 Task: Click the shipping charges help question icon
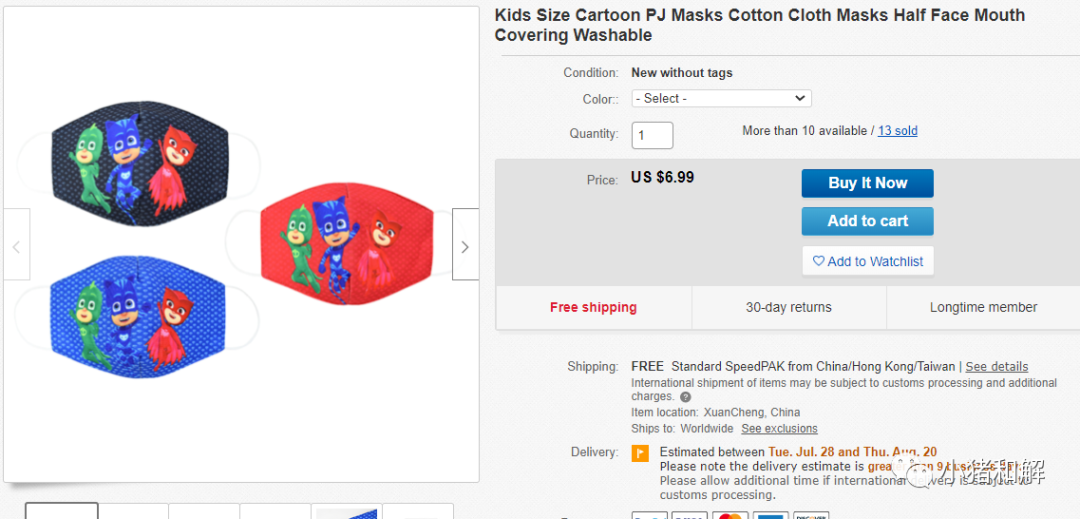(x=685, y=397)
